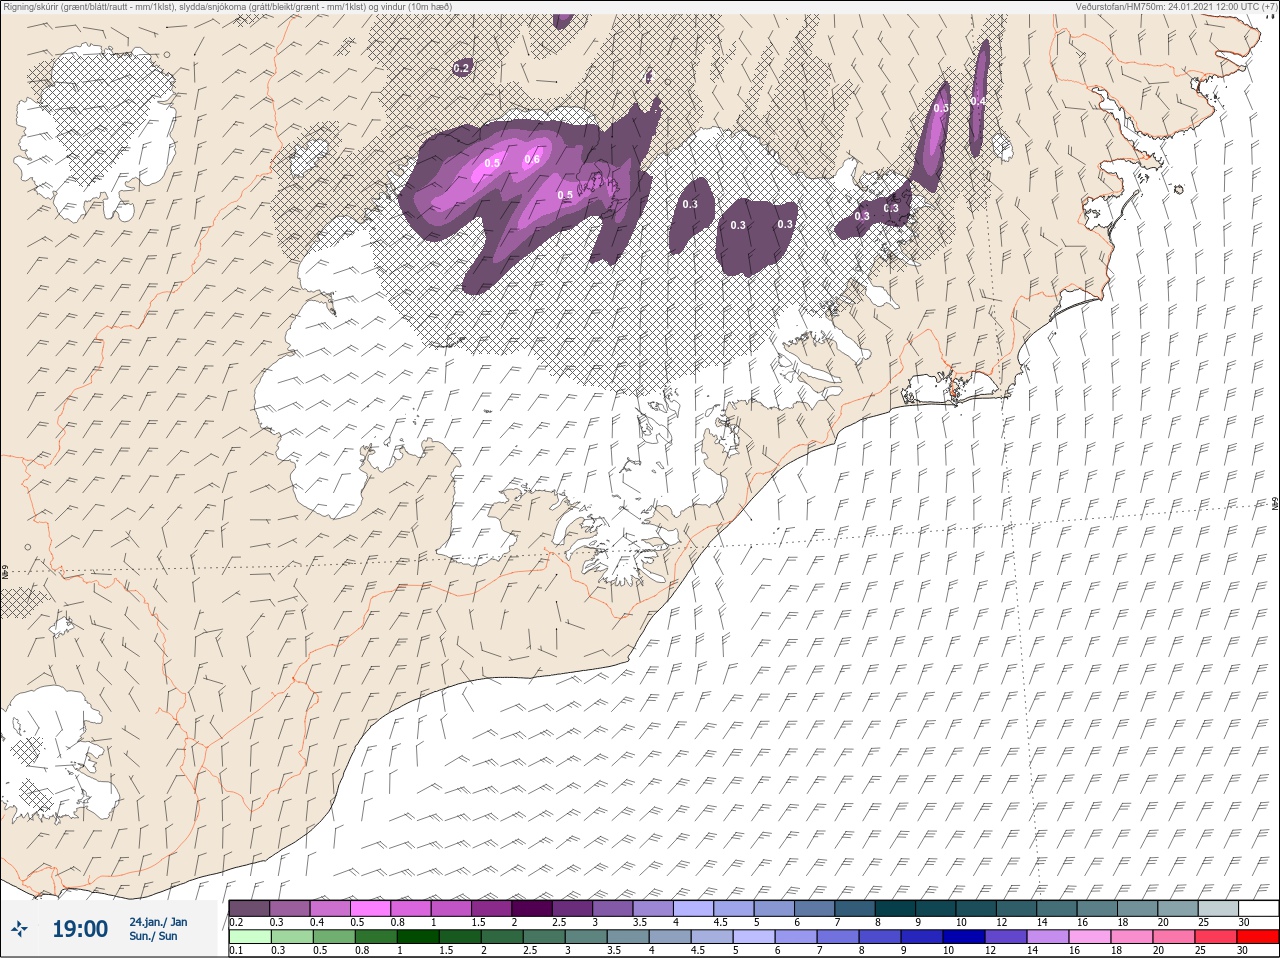Viewport: 1280px width, 958px height.
Task: Click the 0.4 value in the thin northeastern band
Action: click(x=978, y=101)
